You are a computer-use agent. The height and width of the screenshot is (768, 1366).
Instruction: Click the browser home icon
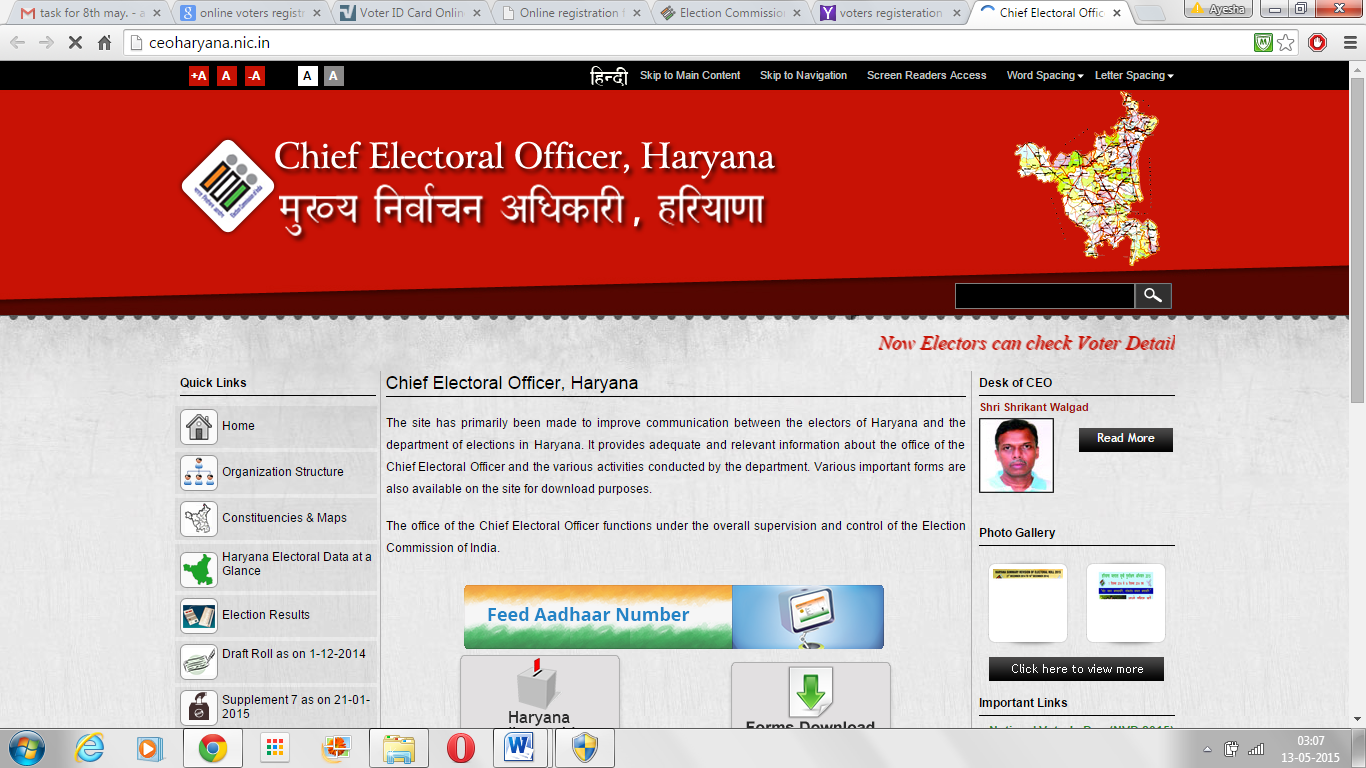click(x=104, y=43)
